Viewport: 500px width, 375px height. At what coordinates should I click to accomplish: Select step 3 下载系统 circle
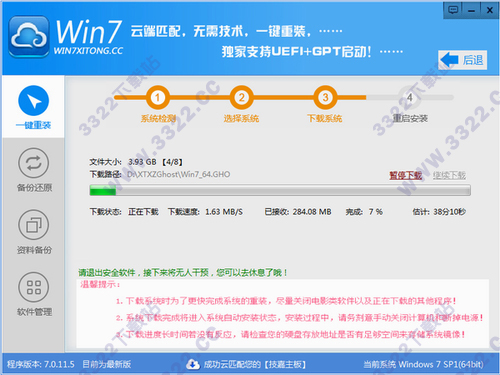(325, 98)
